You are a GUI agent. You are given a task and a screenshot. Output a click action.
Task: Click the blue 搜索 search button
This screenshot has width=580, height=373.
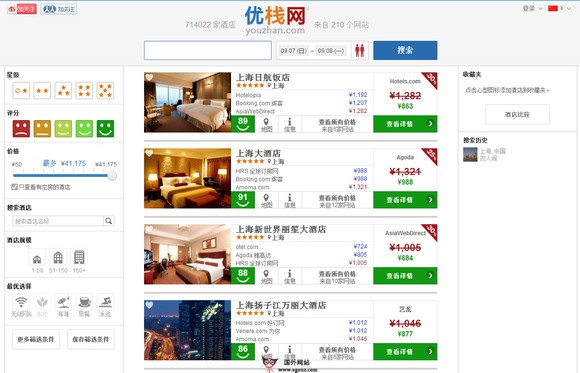pos(405,50)
